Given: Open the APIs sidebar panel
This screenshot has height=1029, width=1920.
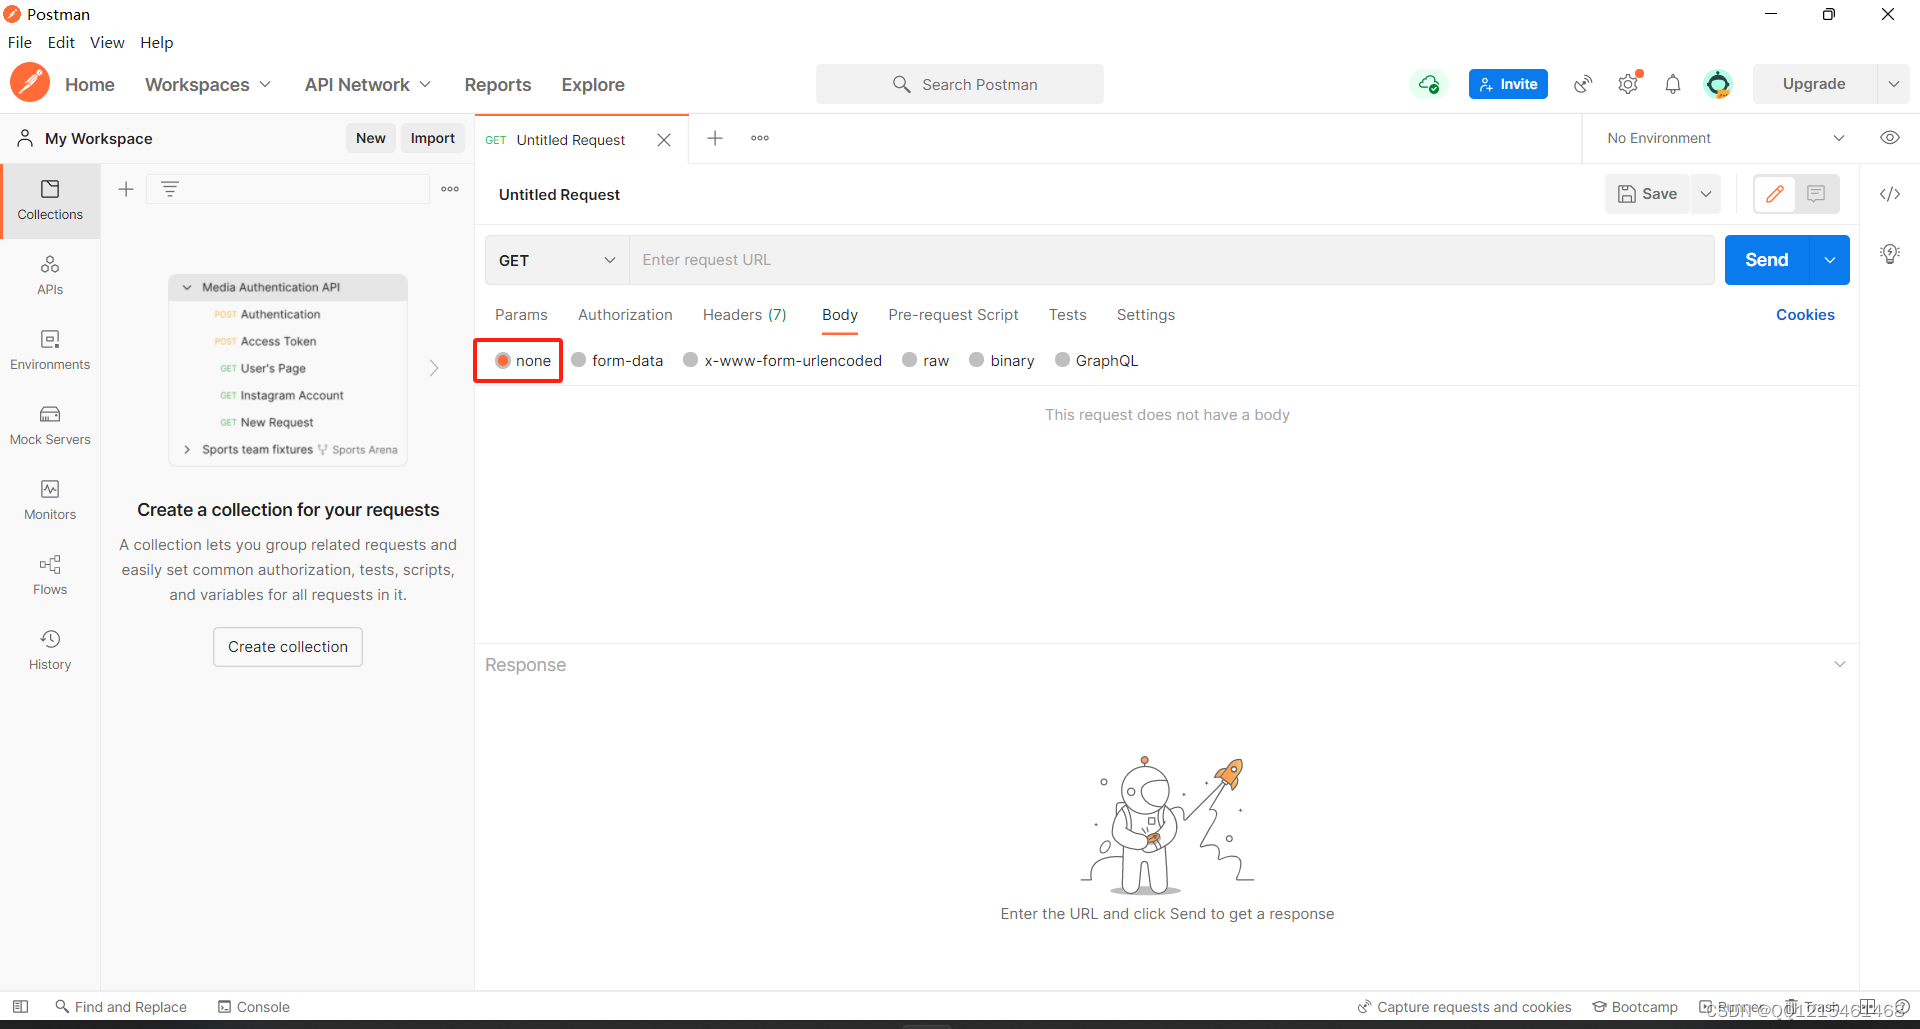Looking at the screenshot, I should [50, 276].
